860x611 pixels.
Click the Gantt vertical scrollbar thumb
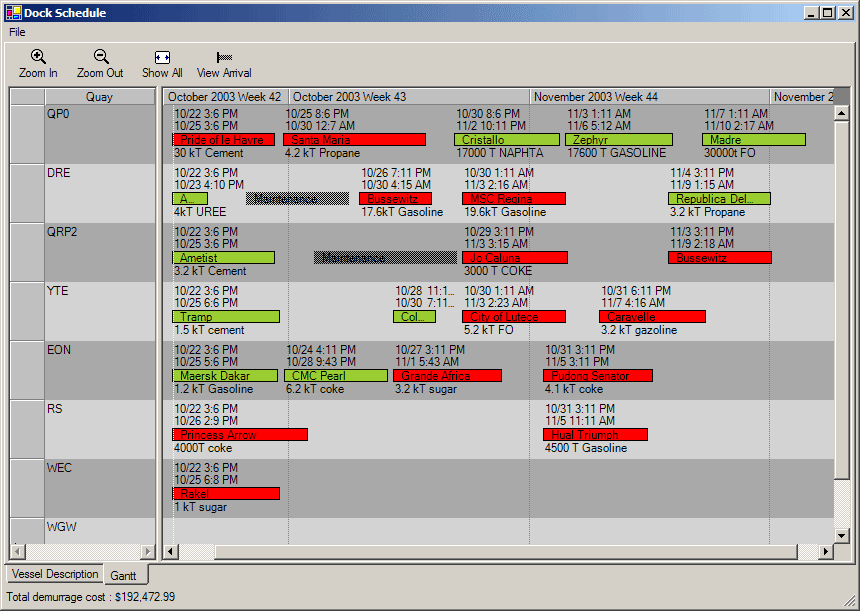842,299
